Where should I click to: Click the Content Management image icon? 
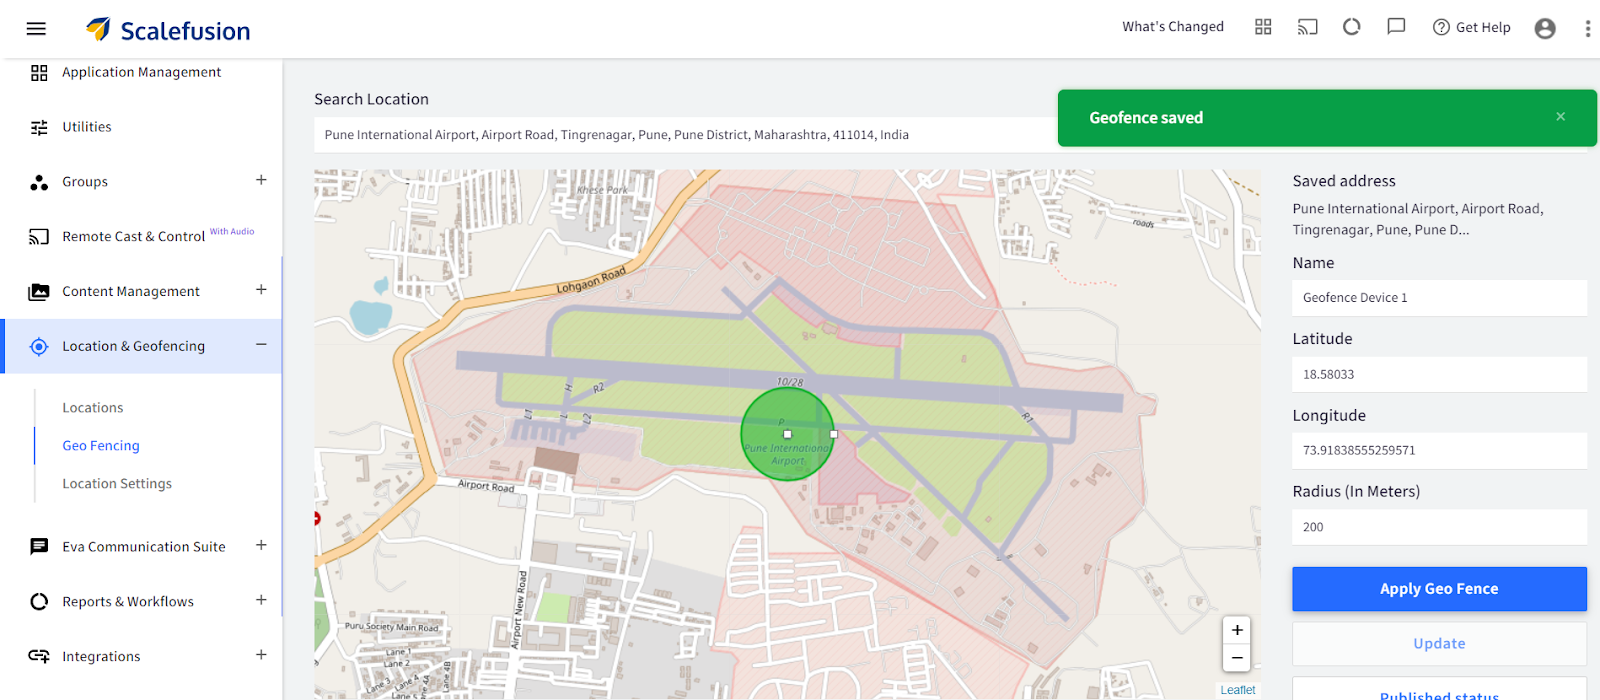pyautogui.click(x=39, y=292)
